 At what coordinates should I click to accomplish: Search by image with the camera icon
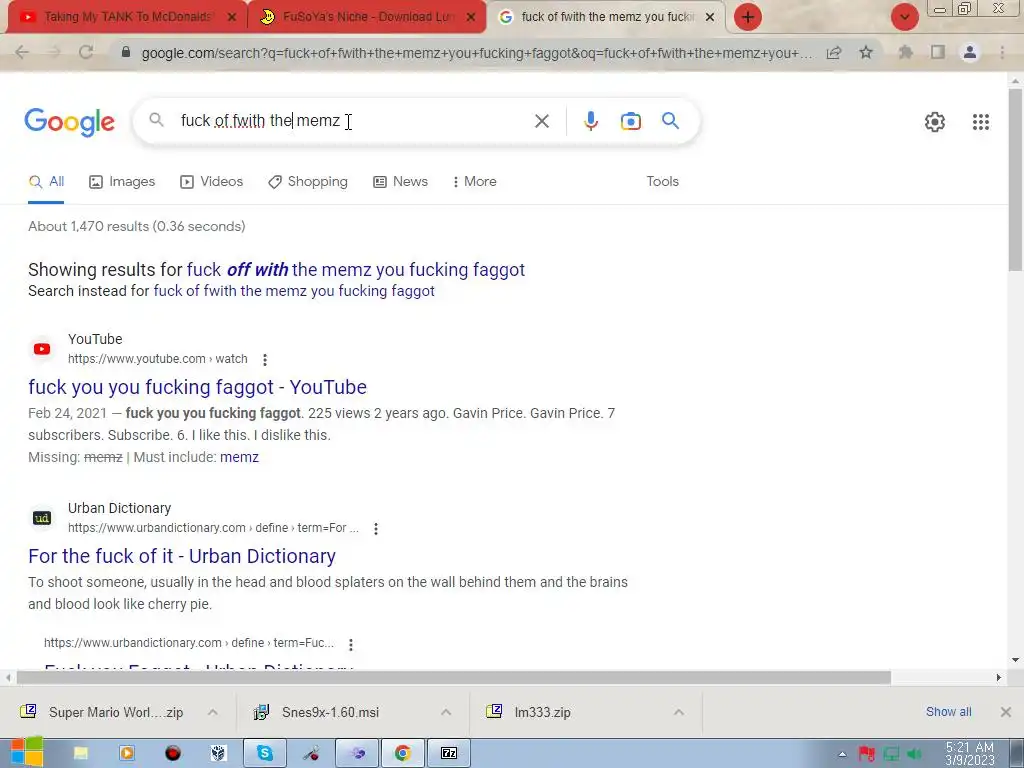pos(630,121)
